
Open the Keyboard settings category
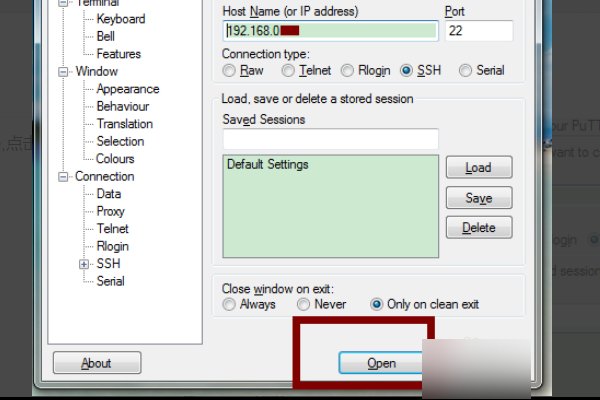click(120, 19)
